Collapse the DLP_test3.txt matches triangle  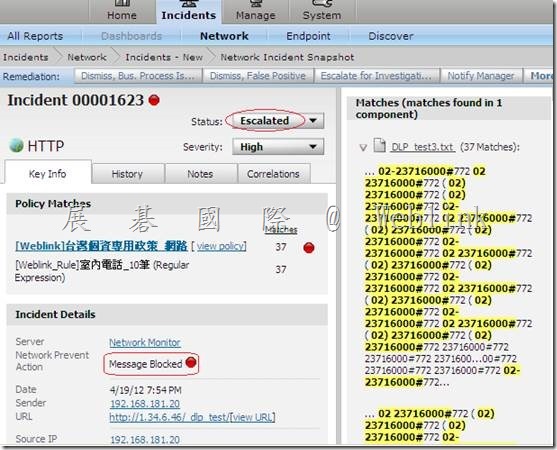pos(363,147)
